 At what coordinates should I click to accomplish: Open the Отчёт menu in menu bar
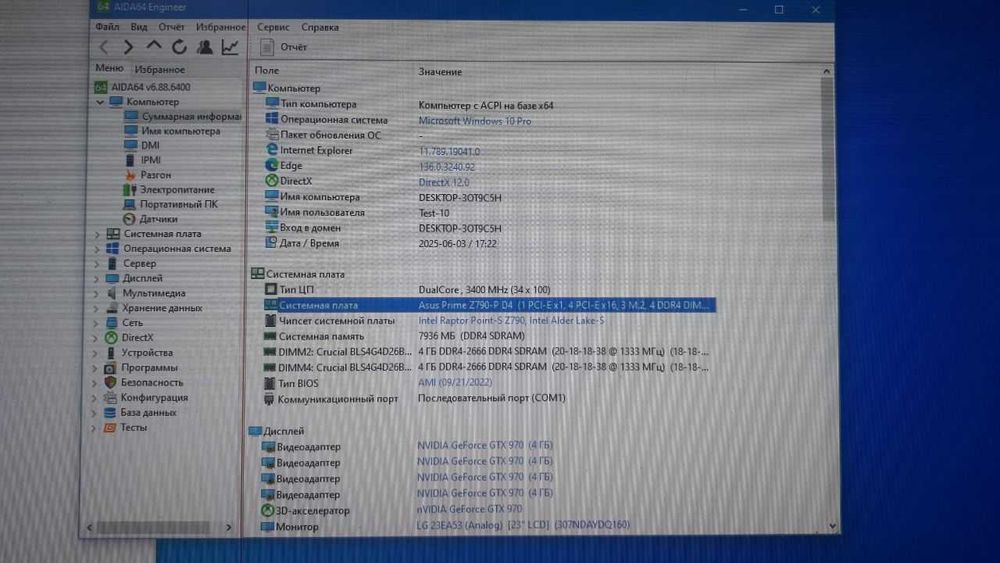click(171, 27)
